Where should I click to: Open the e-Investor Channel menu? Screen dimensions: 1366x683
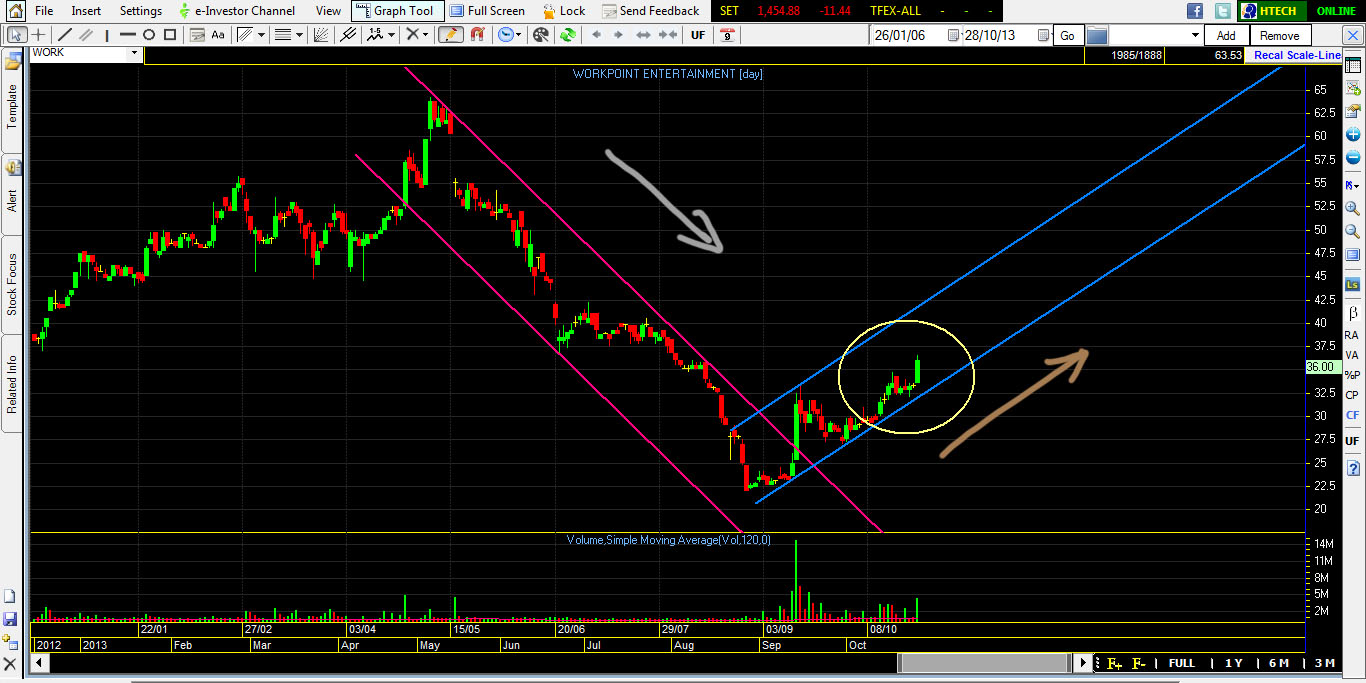tap(238, 11)
